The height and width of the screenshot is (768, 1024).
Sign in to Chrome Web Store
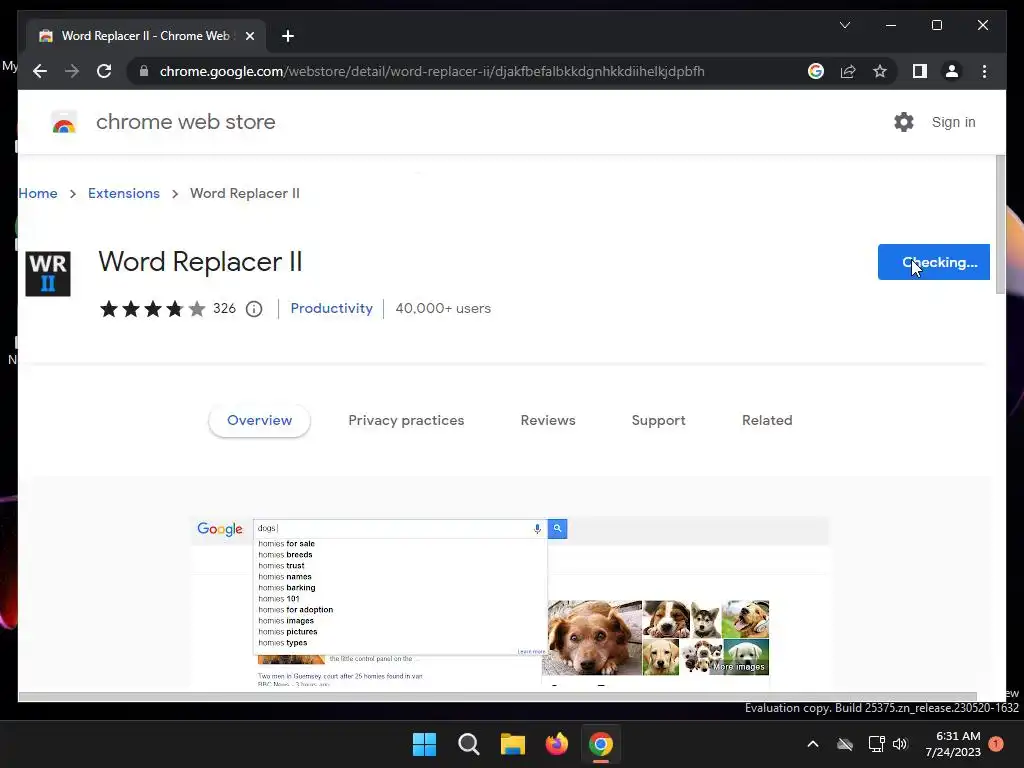point(953,122)
